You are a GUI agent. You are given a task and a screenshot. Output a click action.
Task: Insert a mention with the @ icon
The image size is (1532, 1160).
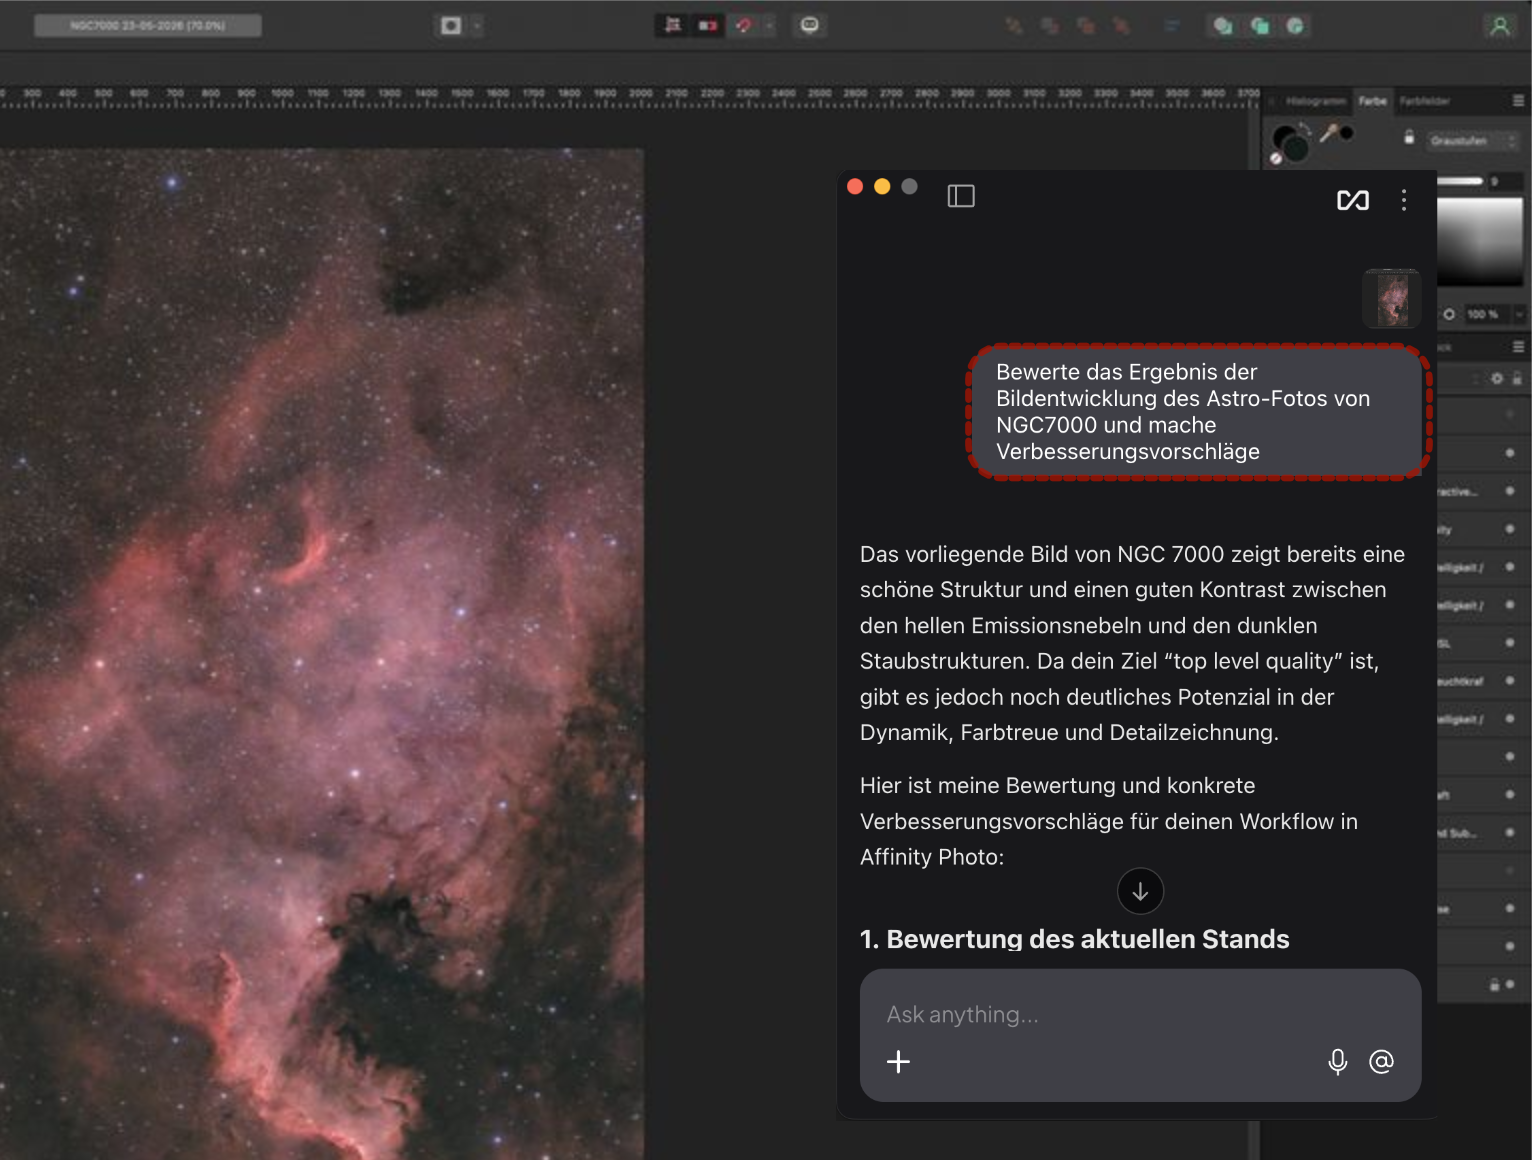(x=1381, y=1062)
